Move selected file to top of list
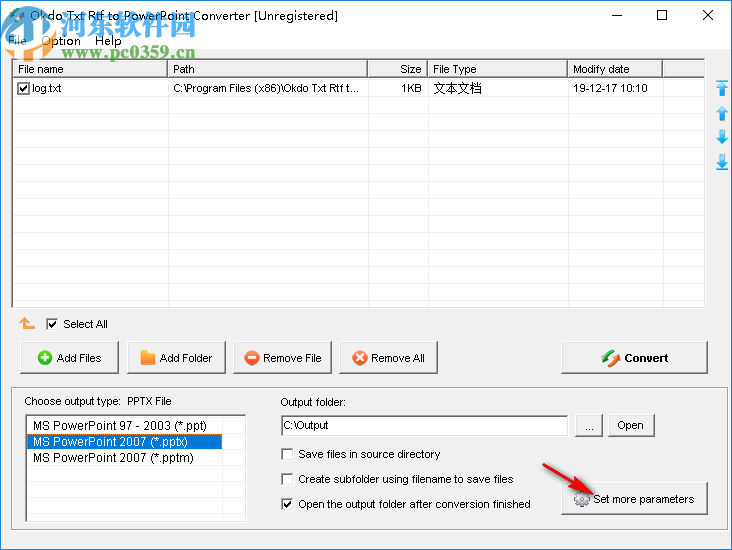The width and height of the screenshot is (732, 550). [722, 88]
